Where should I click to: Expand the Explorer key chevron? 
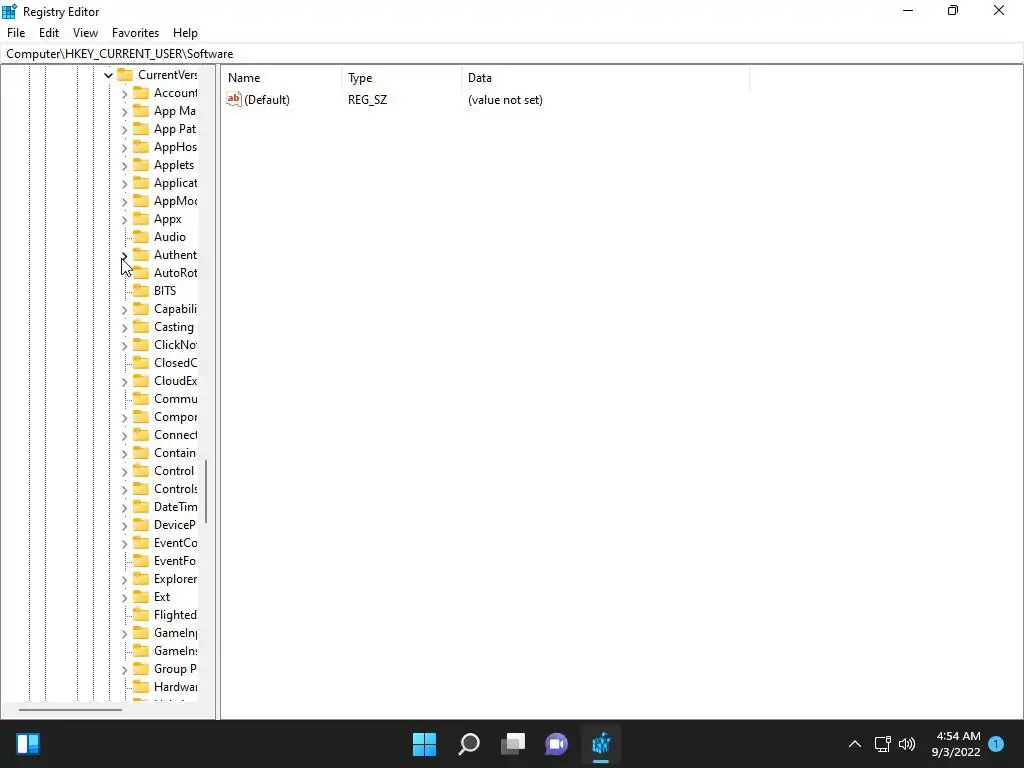(125, 580)
